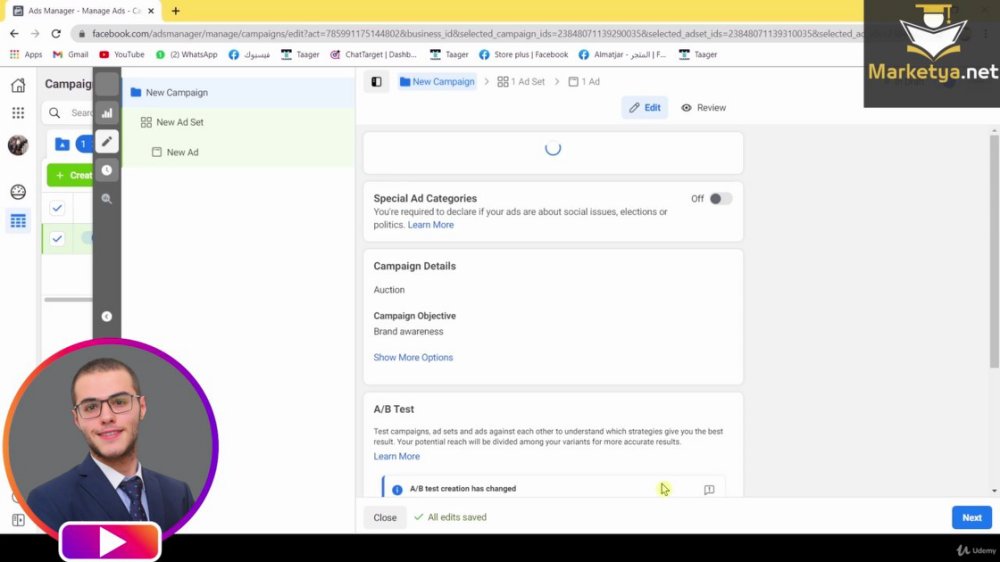Click the campaign search field
This screenshot has width=1000, height=562.
coord(70,113)
